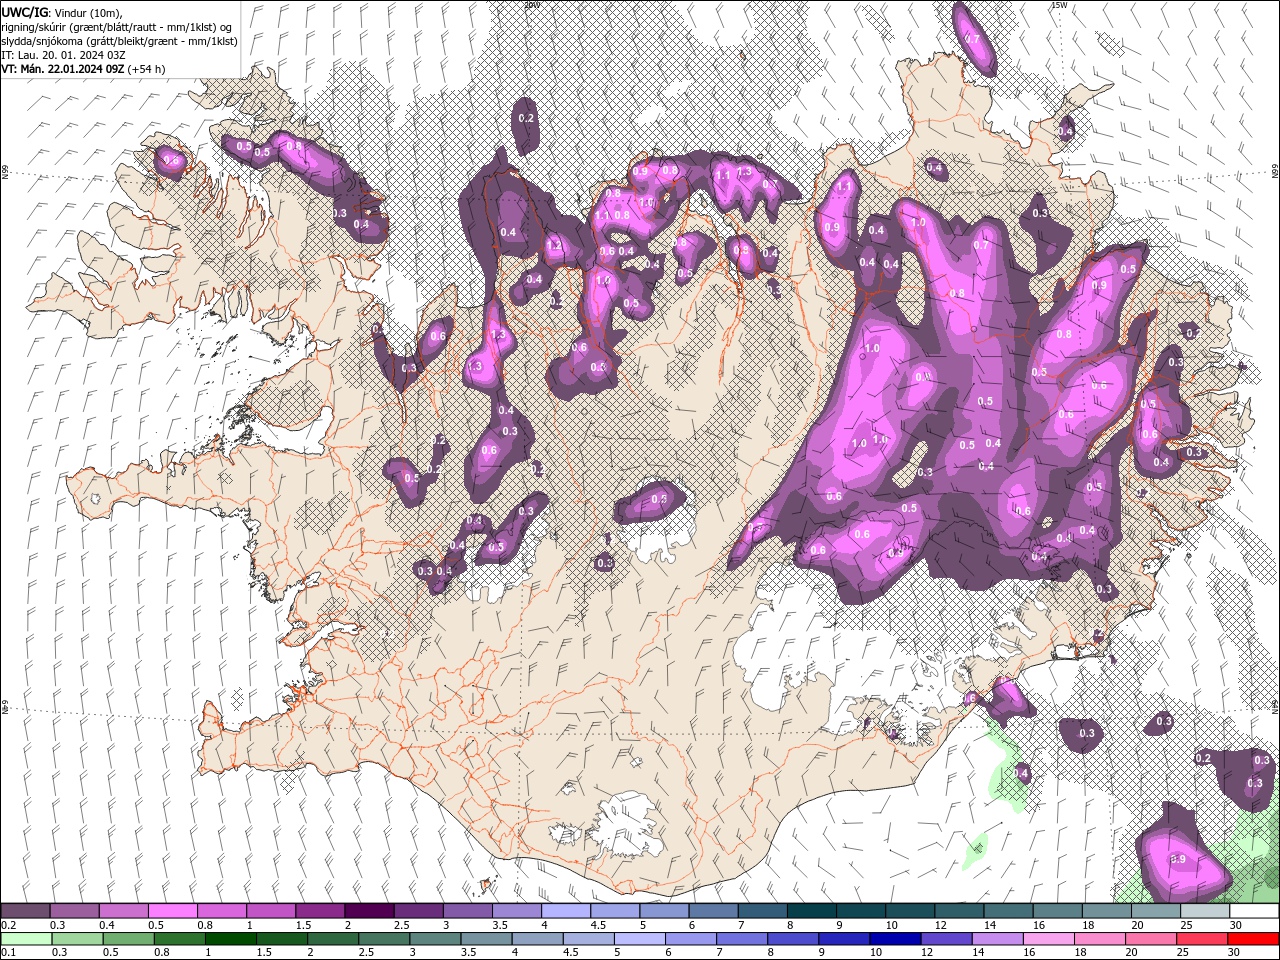Pick the violet 2.5 snow scale swatch
This screenshot has height=960, width=1280.
click(x=418, y=911)
